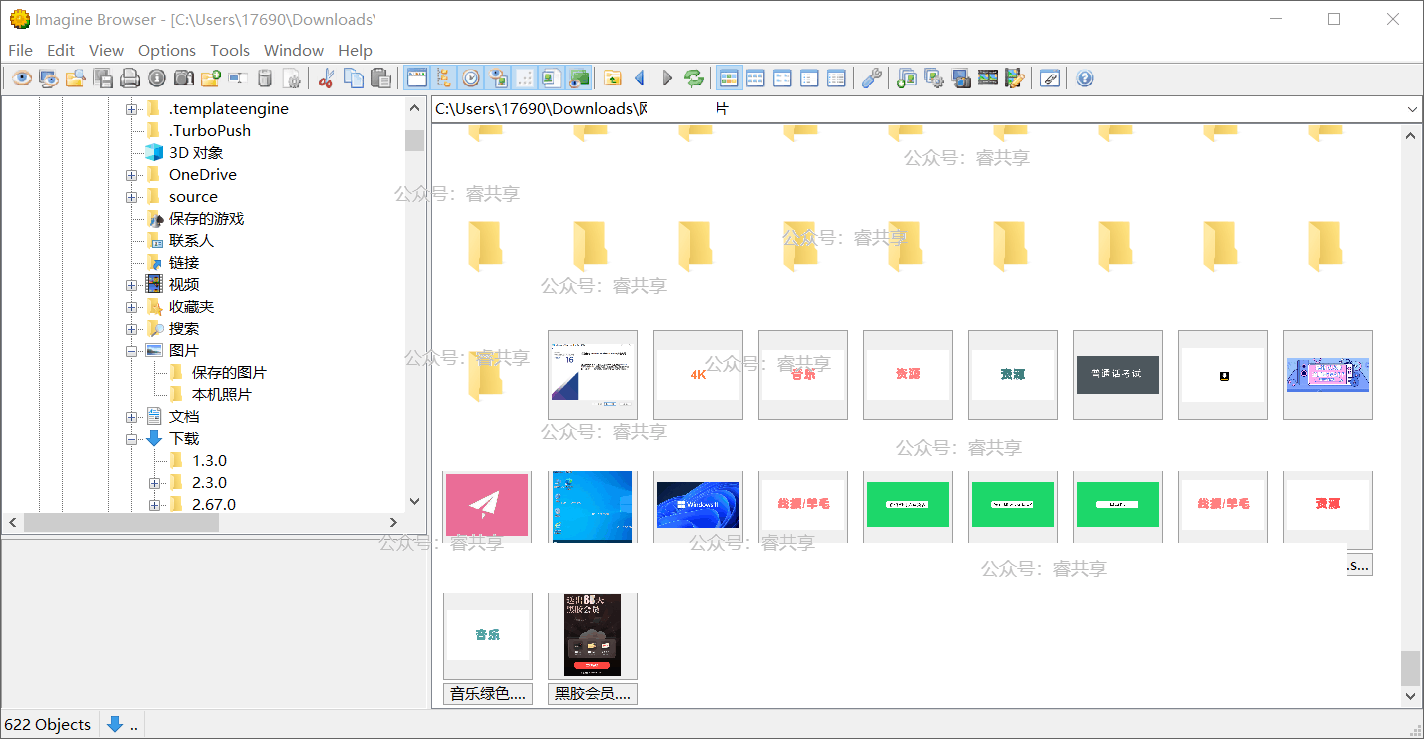Screen dimensions: 1424x739
Task: Toggle the Thumbnails view mode button
Action: click(x=729, y=78)
